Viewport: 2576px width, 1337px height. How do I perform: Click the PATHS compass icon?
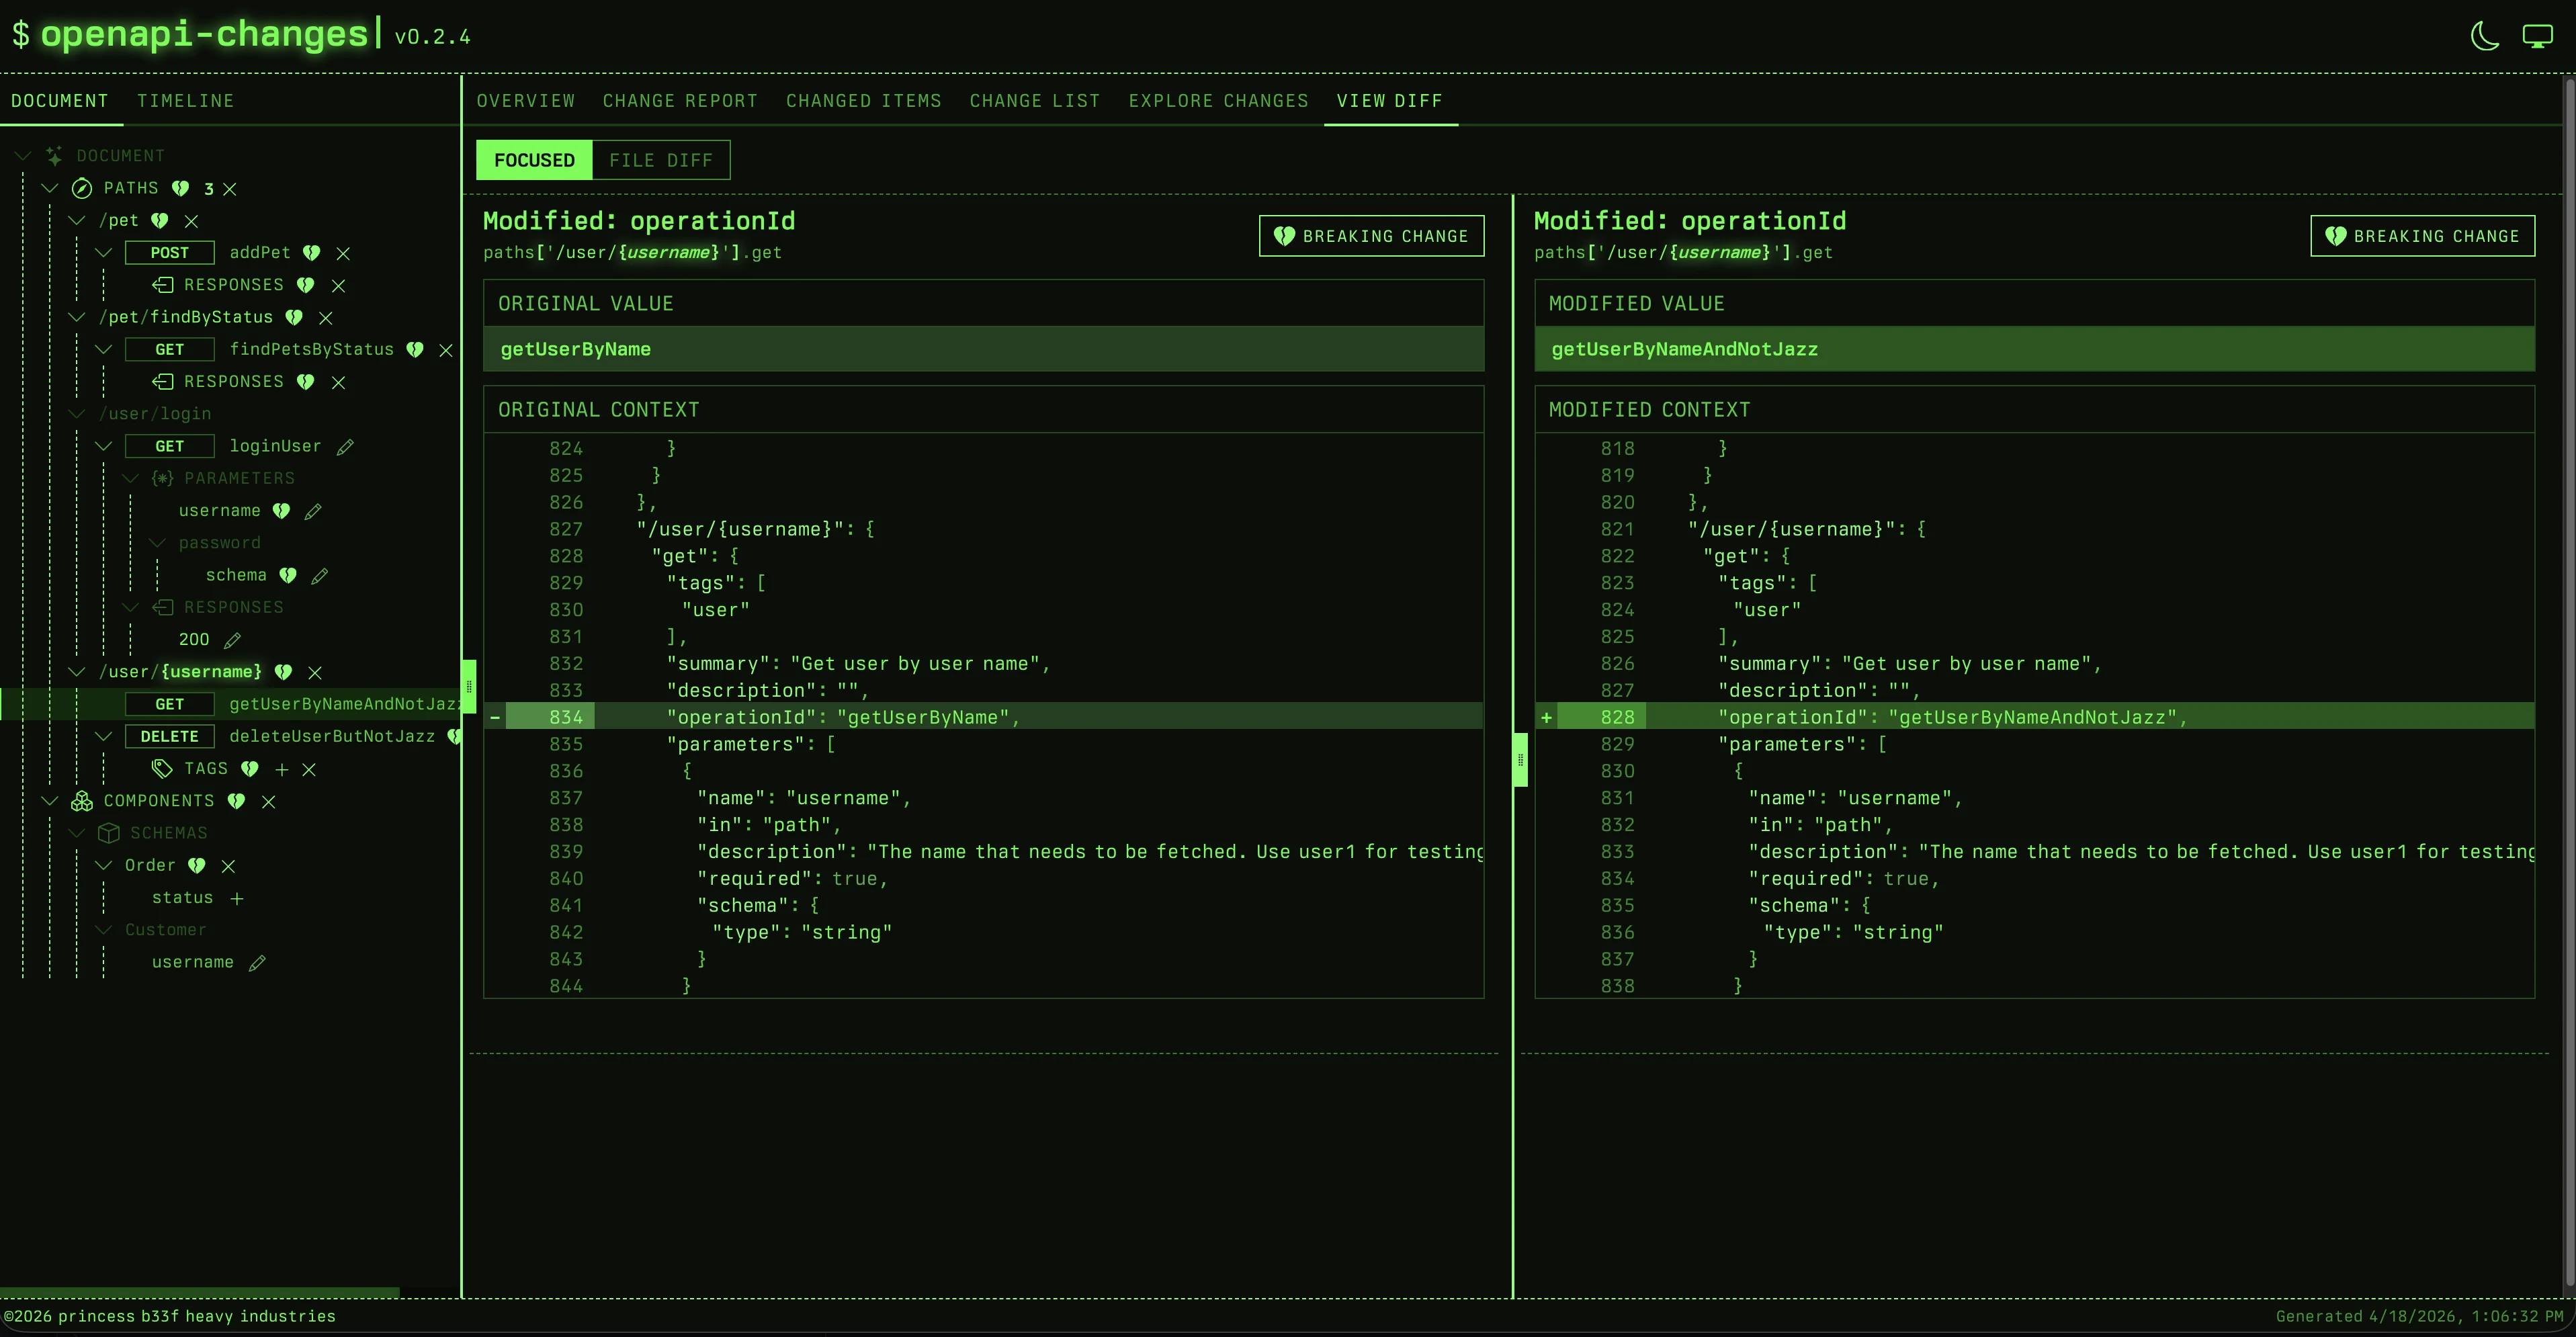click(82, 188)
